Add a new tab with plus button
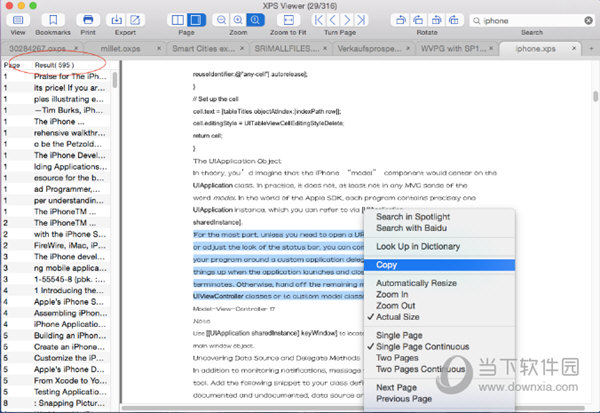This screenshot has height=413, width=600. [x=591, y=49]
